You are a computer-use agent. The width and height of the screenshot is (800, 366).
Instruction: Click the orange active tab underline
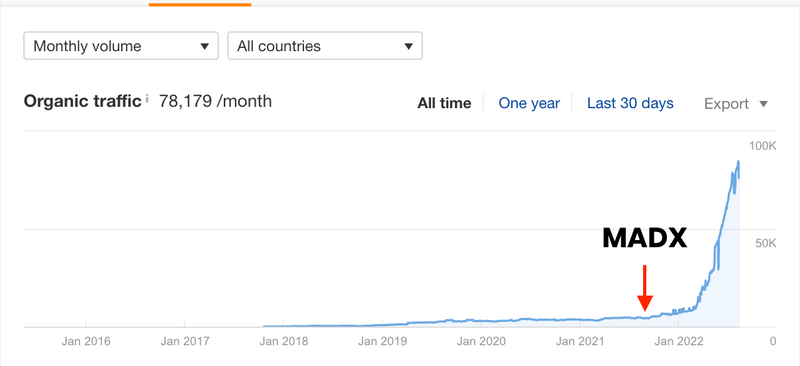tap(200, 4)
